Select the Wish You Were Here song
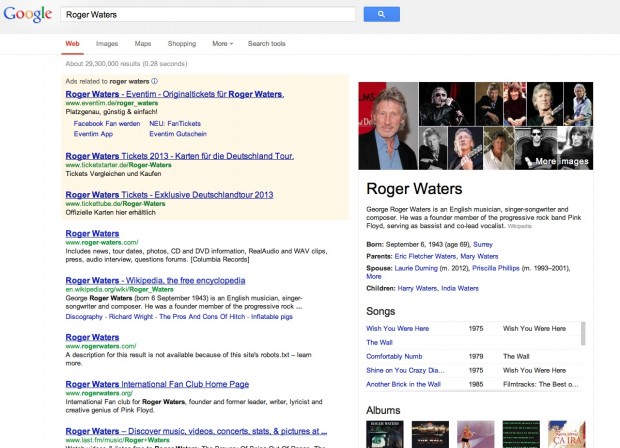620x448 pixels. pyautogui.click(x=397, y=328)
